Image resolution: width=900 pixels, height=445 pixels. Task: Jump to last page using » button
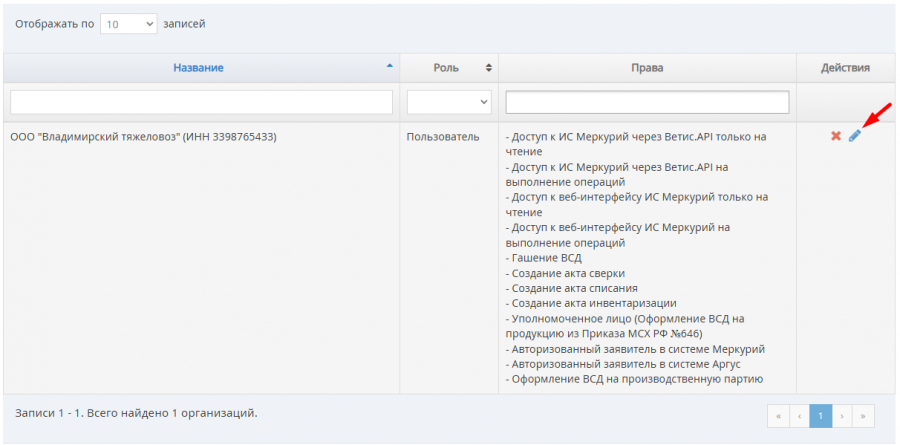[x=865, y=416]
